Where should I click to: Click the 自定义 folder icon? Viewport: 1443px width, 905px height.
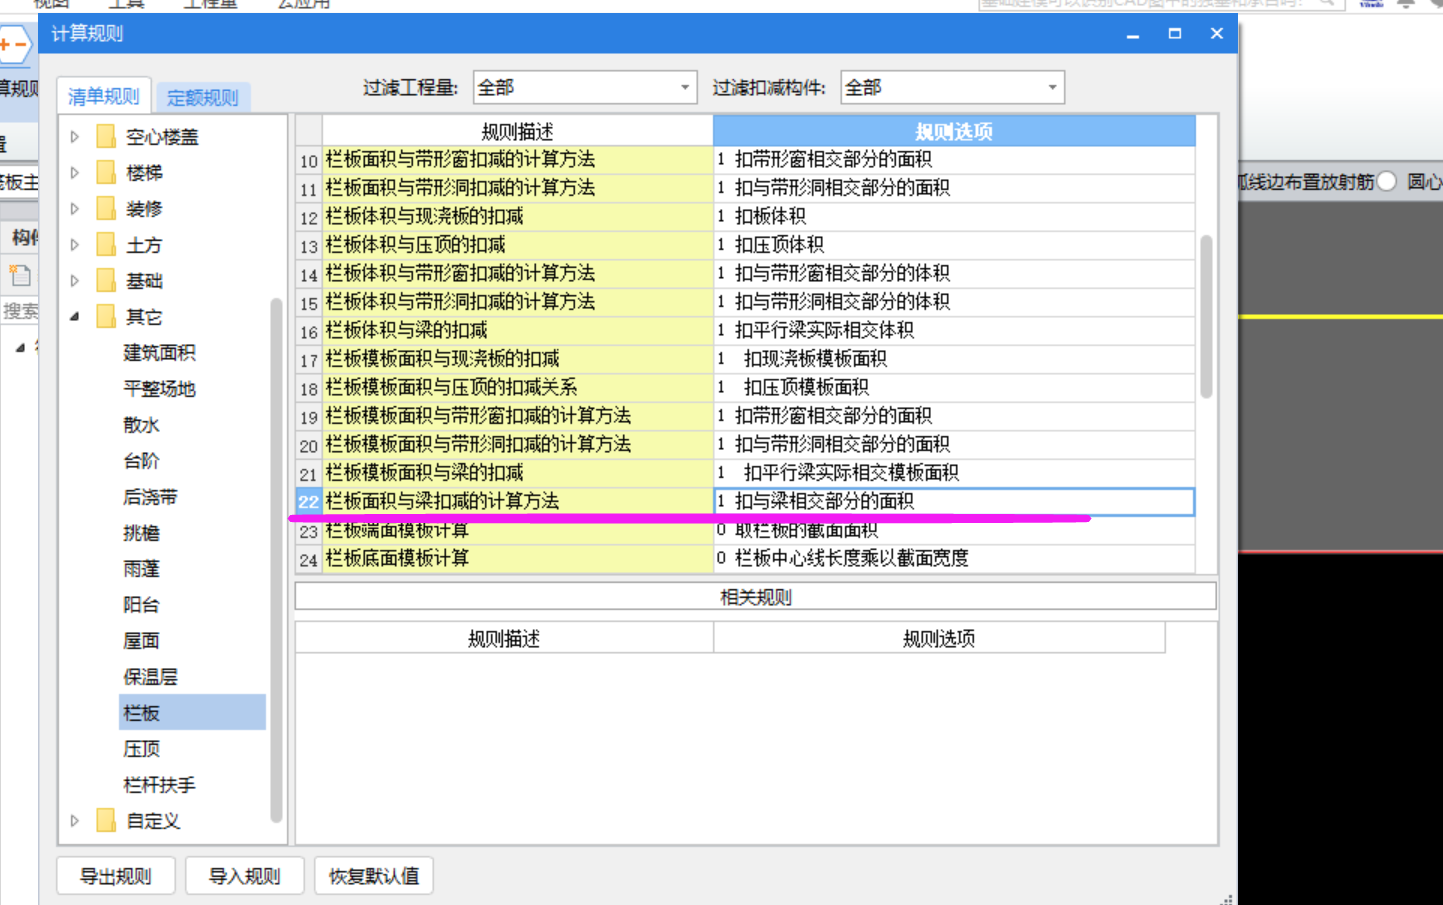pyautogui.click(x=106, y=821)
